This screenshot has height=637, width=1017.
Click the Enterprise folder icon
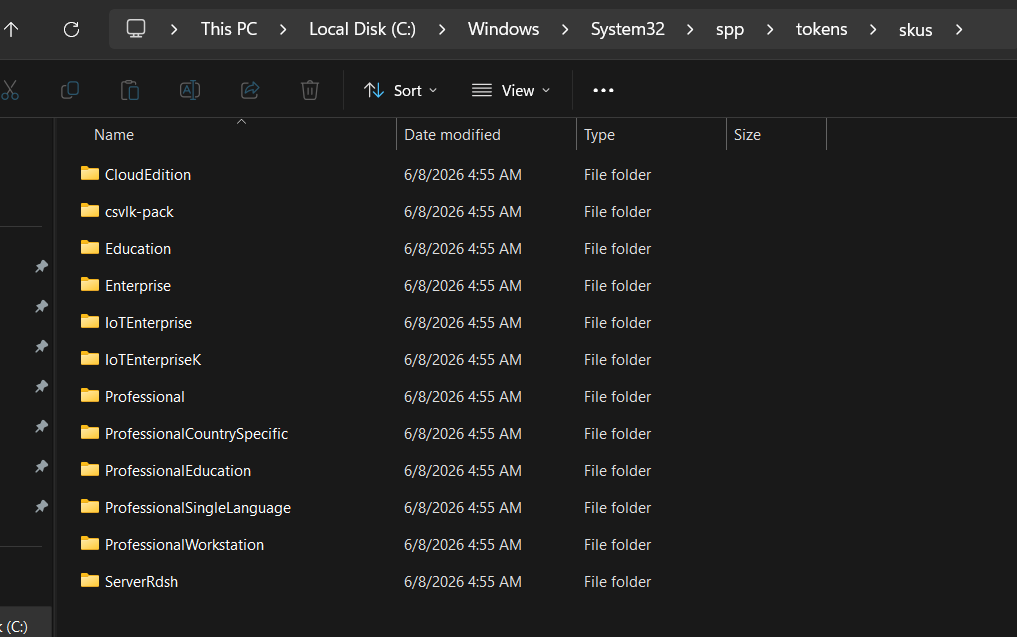(90, 284)
